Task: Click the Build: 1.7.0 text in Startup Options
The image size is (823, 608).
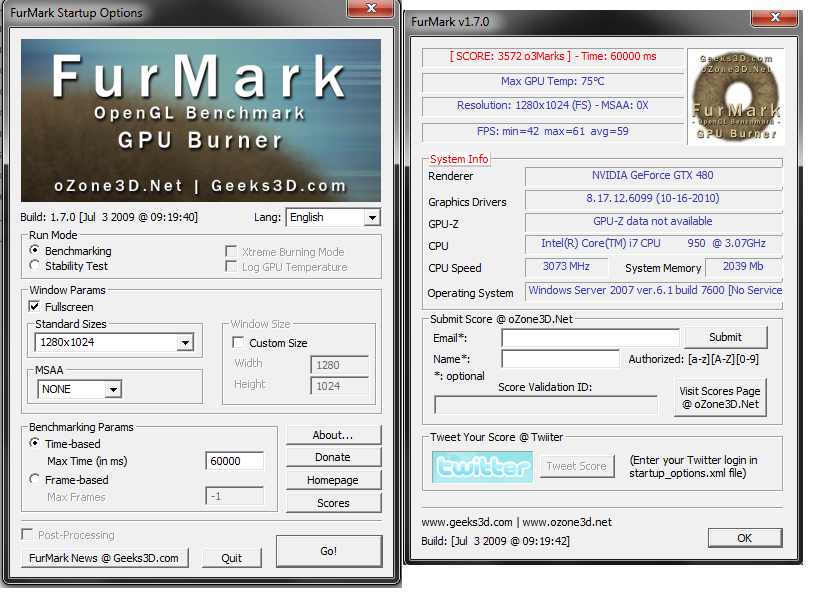Action: click(109, 217)
